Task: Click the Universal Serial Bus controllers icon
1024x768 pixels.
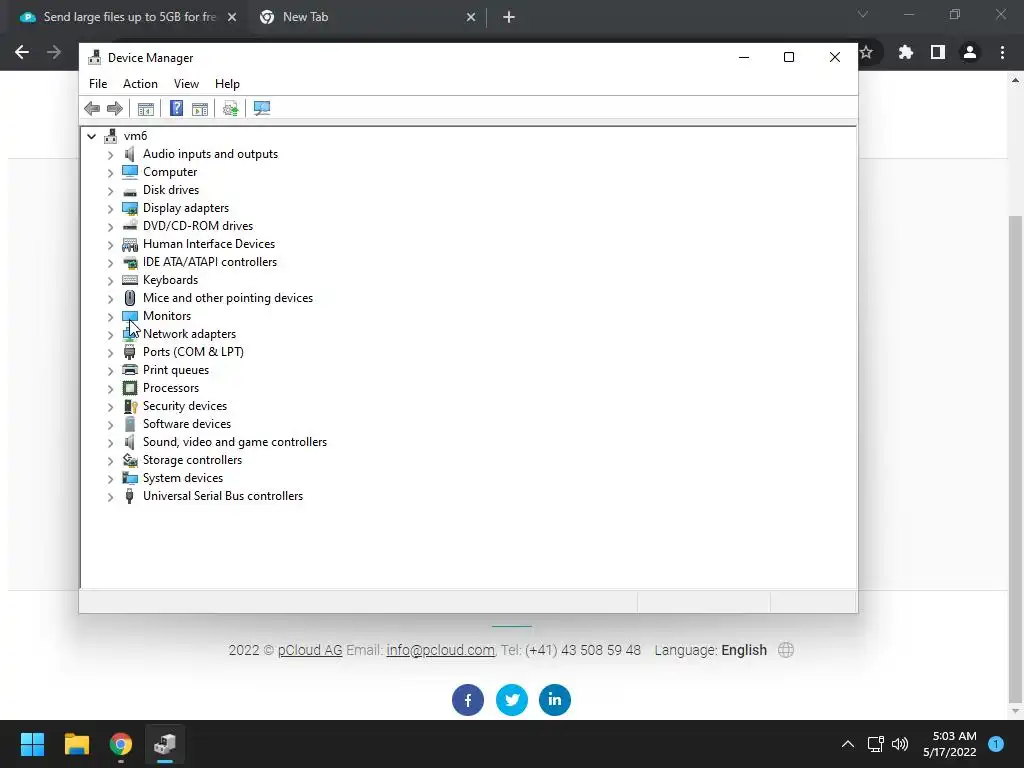Action: pyautogui.click(x=130, y=496)
